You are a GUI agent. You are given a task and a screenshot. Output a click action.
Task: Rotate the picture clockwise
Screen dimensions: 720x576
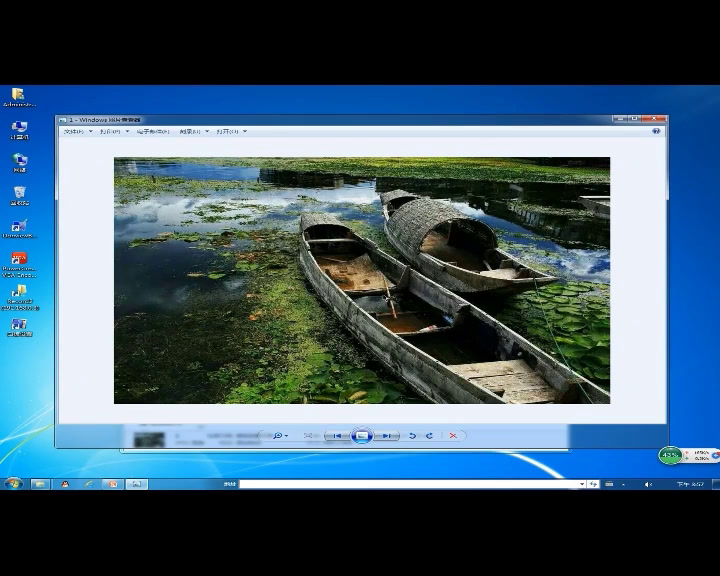click(x=429, y=435)
